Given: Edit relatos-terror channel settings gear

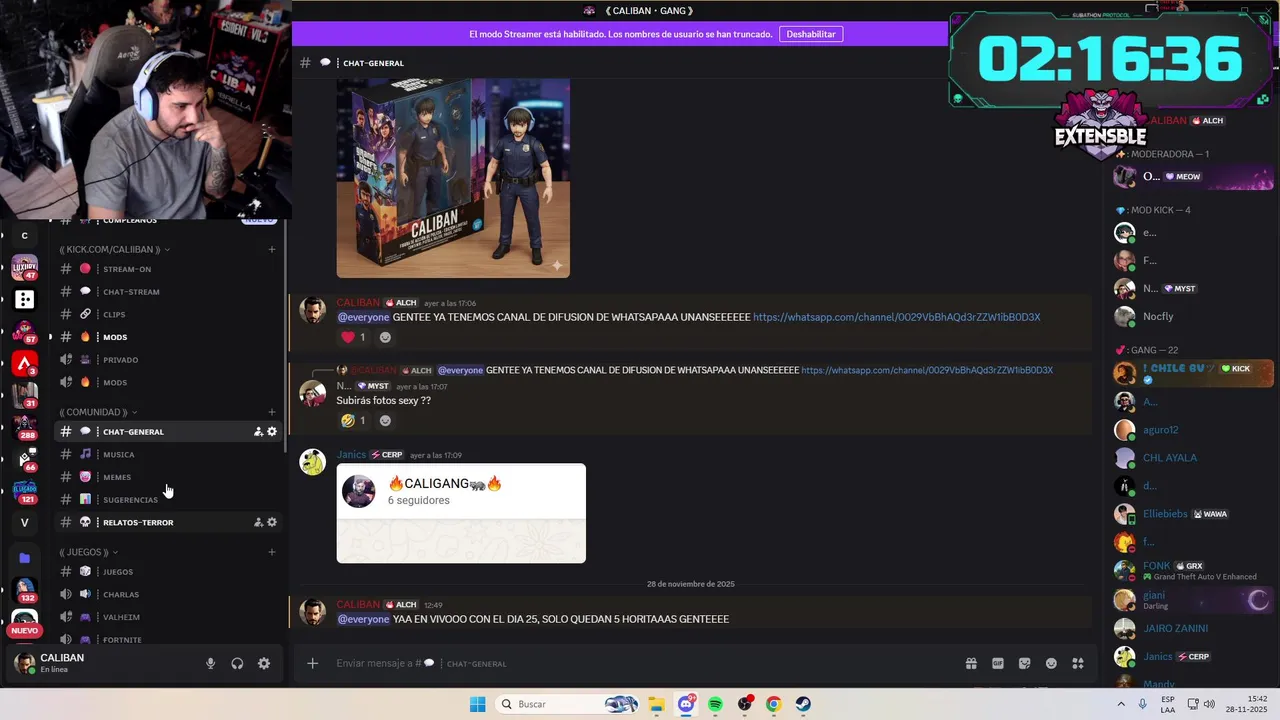Looking at the screenshot, I should [x=272, y=522].
